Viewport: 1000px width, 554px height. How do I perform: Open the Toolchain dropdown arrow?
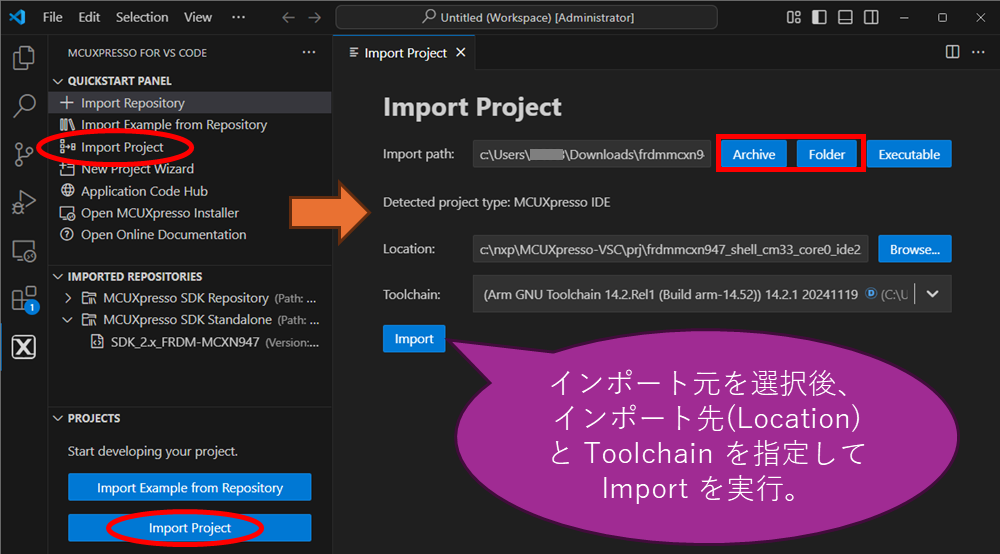pos(933,294)
